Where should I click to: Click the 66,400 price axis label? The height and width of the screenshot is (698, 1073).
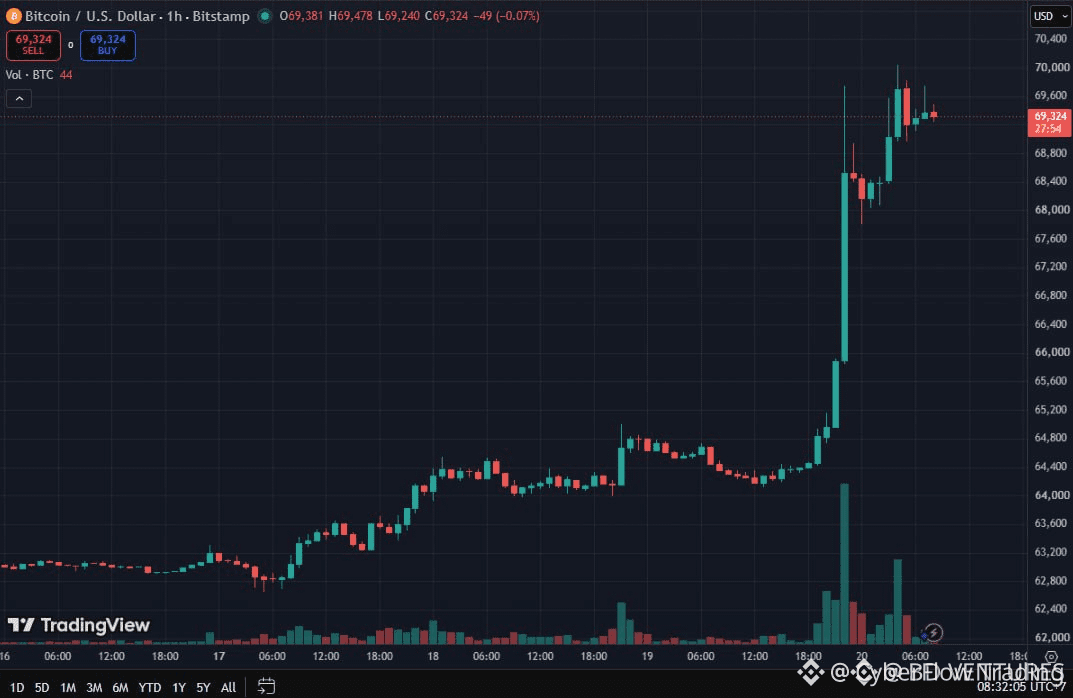[x=1050, y=324]
